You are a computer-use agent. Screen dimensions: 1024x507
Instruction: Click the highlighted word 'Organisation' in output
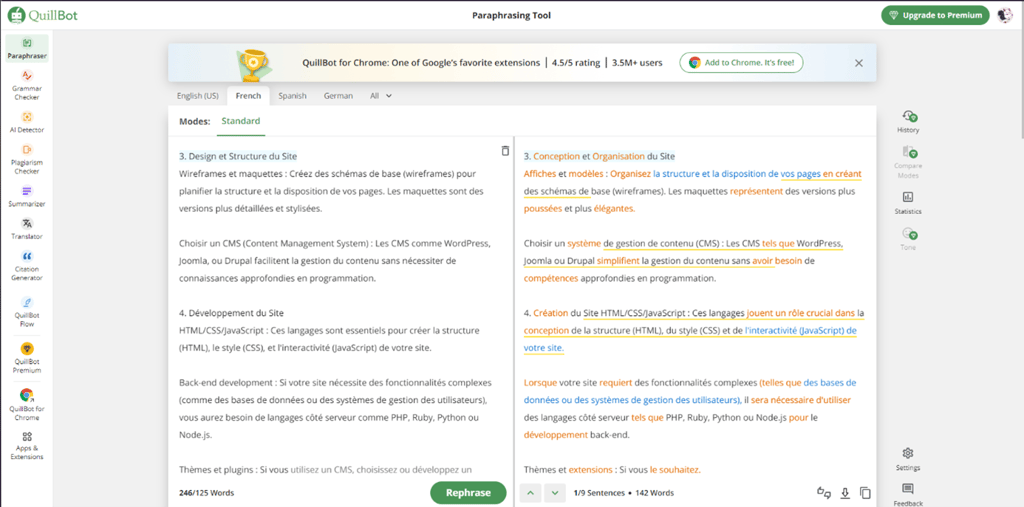[x=618, y=156]
